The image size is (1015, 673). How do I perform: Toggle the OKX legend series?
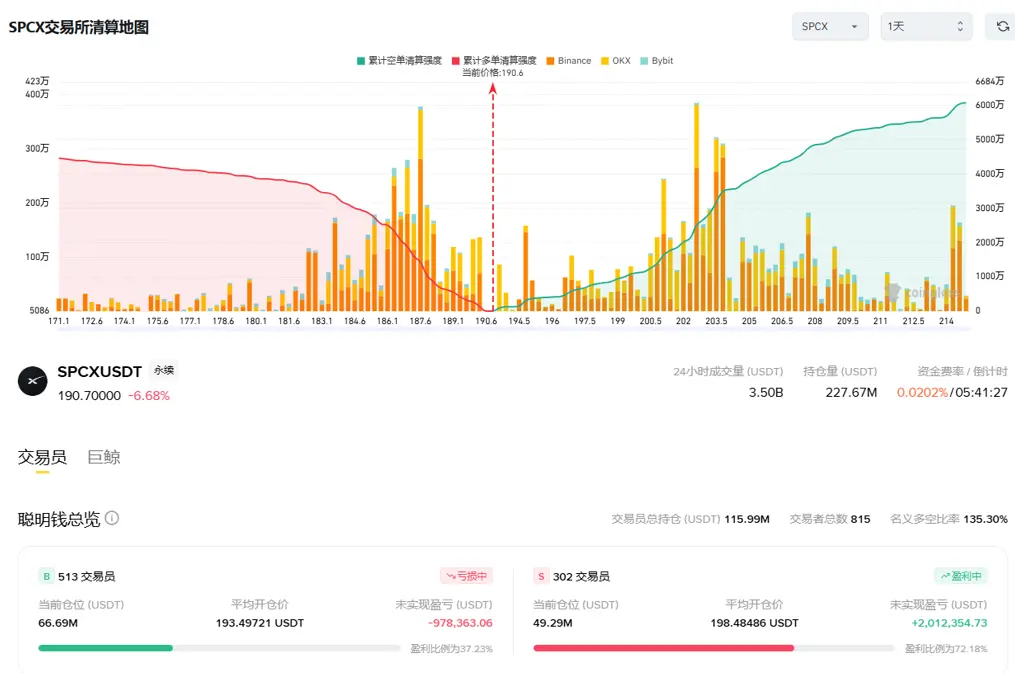coord(616,61)
